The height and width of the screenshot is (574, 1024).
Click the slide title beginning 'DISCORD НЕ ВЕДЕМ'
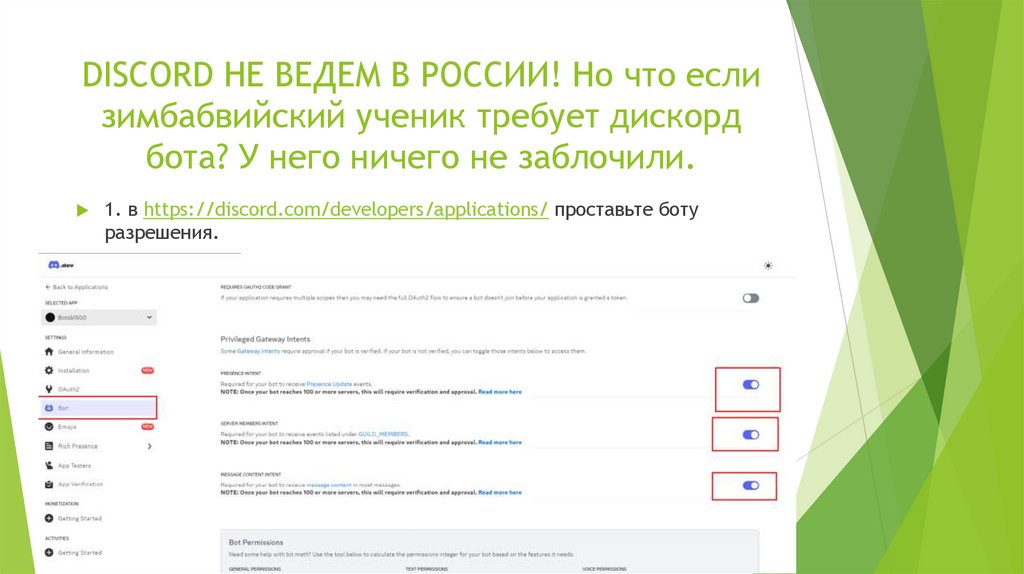click(x=421, y=116)
